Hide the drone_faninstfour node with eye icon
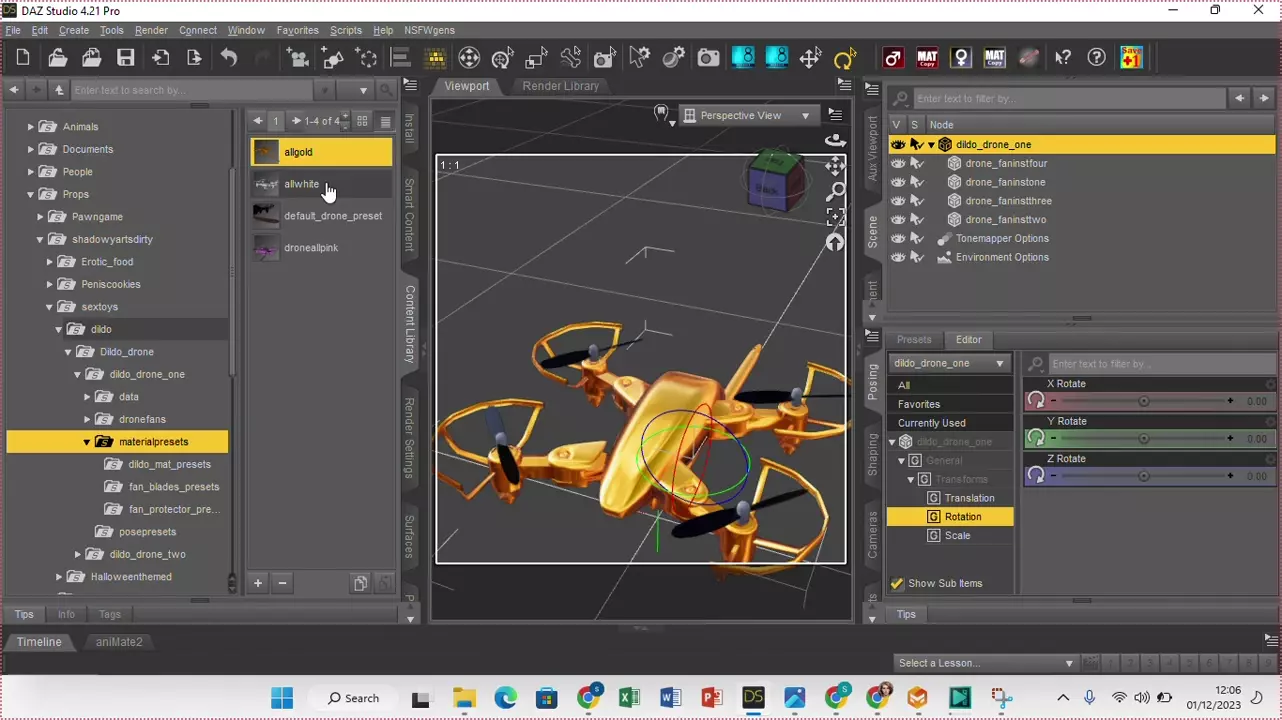 (x=898, y=164)
